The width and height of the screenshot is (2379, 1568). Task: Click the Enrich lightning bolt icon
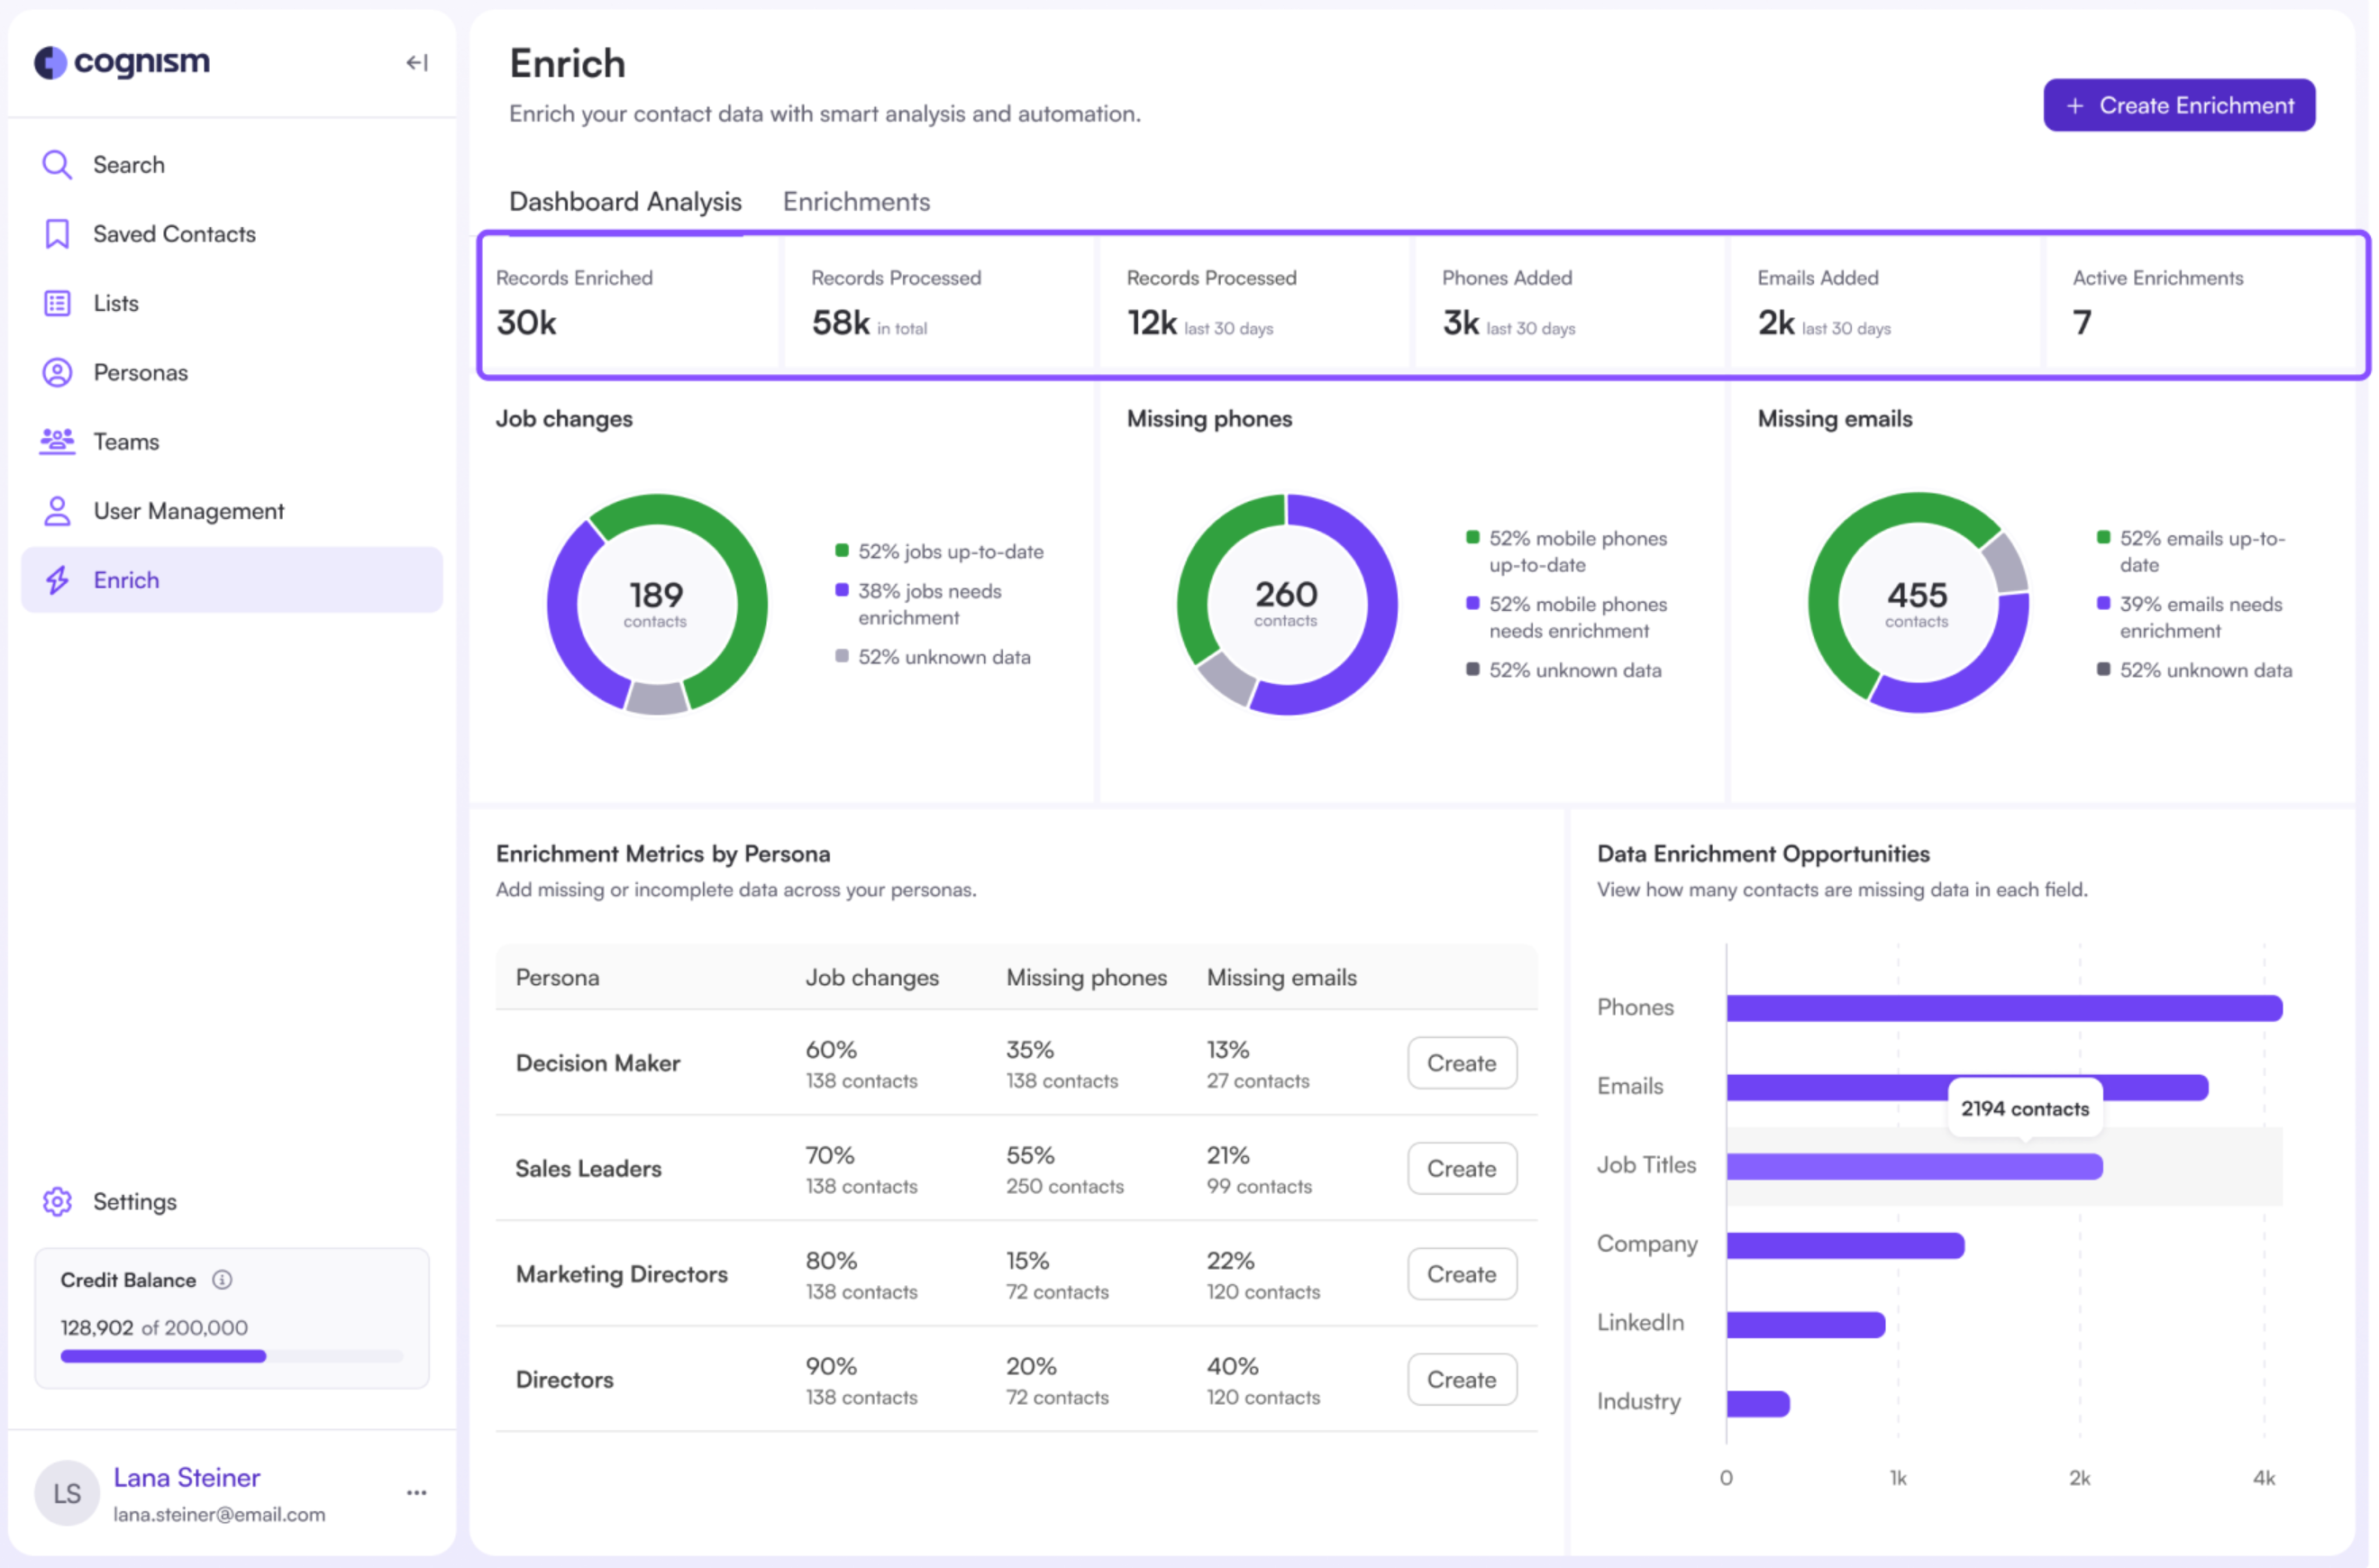coord(57,580)
